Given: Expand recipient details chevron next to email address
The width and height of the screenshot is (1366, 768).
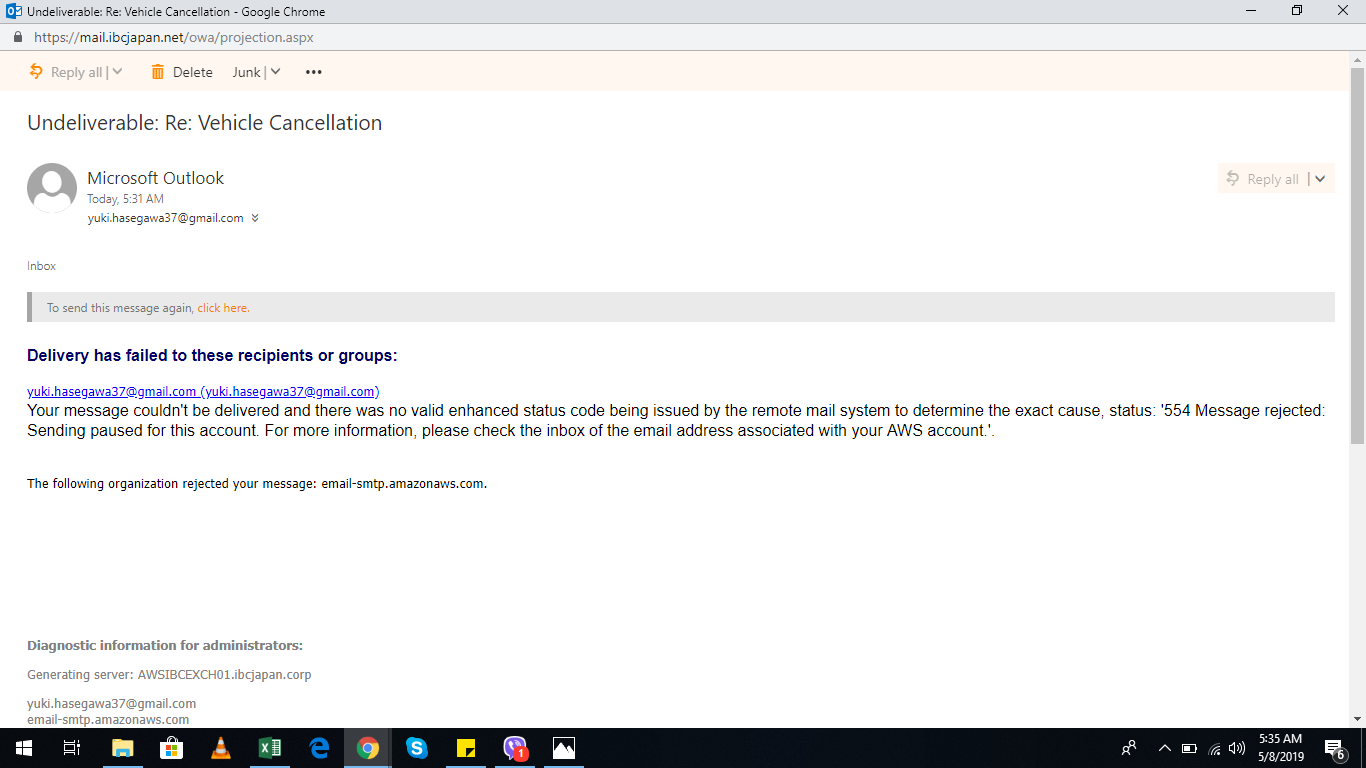Looking at the screenshot, I should coord(255,218).
